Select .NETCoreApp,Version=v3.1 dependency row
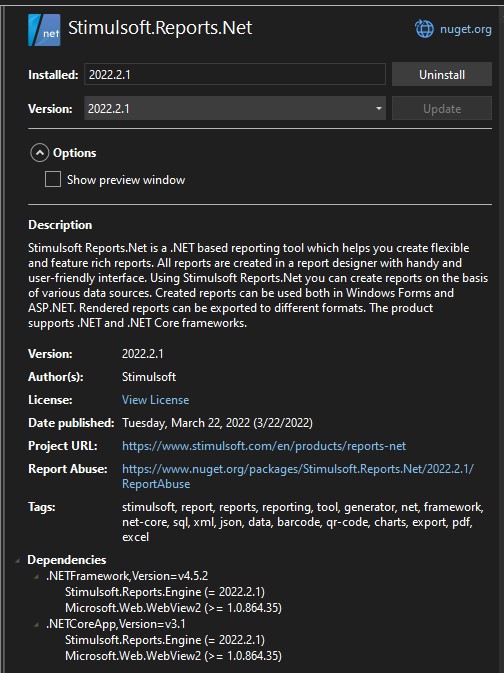 (x=116, y=624)
